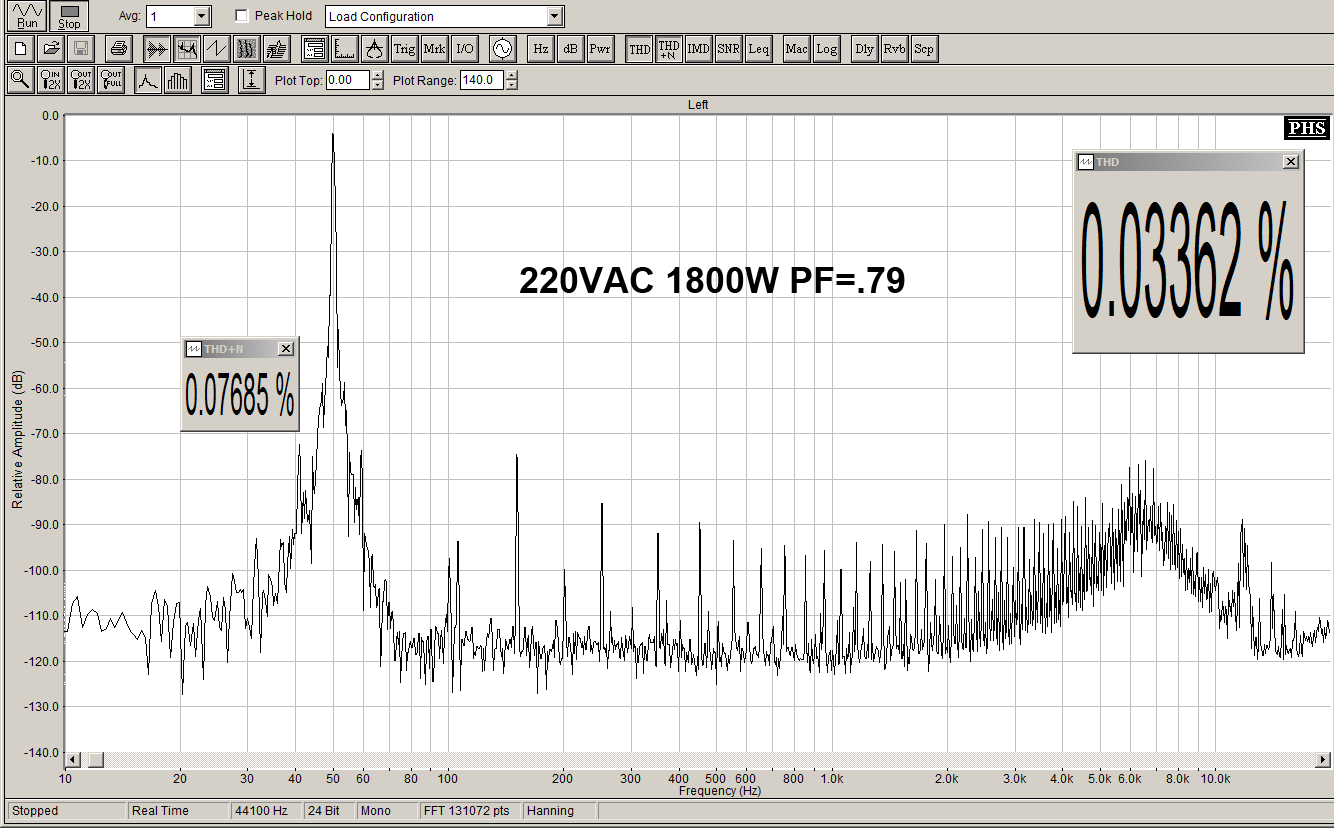
Task: Toggle the Leq utility button
Action: tap(759, 48)
